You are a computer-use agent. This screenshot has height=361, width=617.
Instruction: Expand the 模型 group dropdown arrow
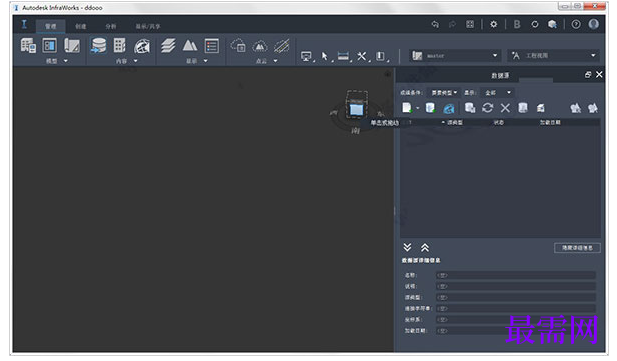click(x=66, y=61)
